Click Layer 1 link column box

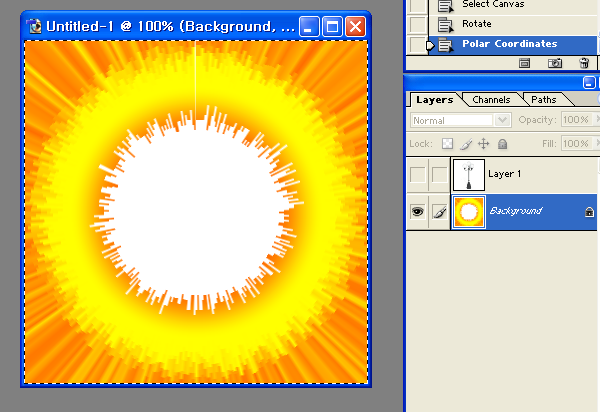point(440,174)
